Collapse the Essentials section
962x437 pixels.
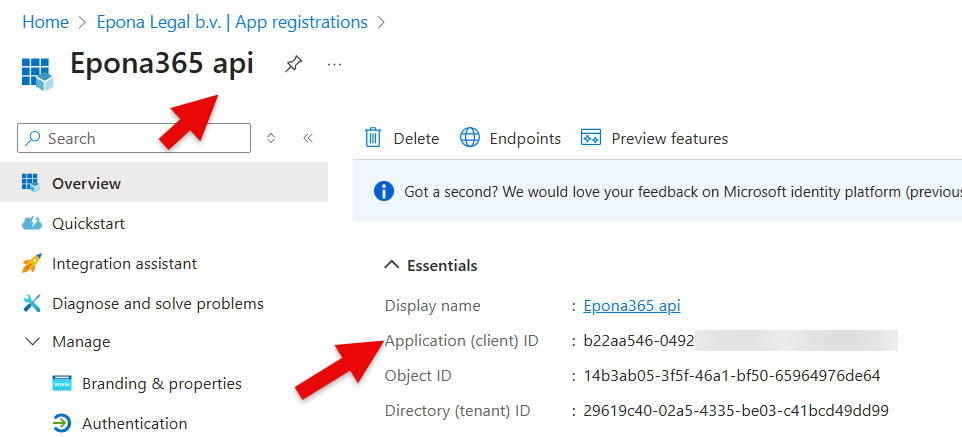click(x=391, y=266)
